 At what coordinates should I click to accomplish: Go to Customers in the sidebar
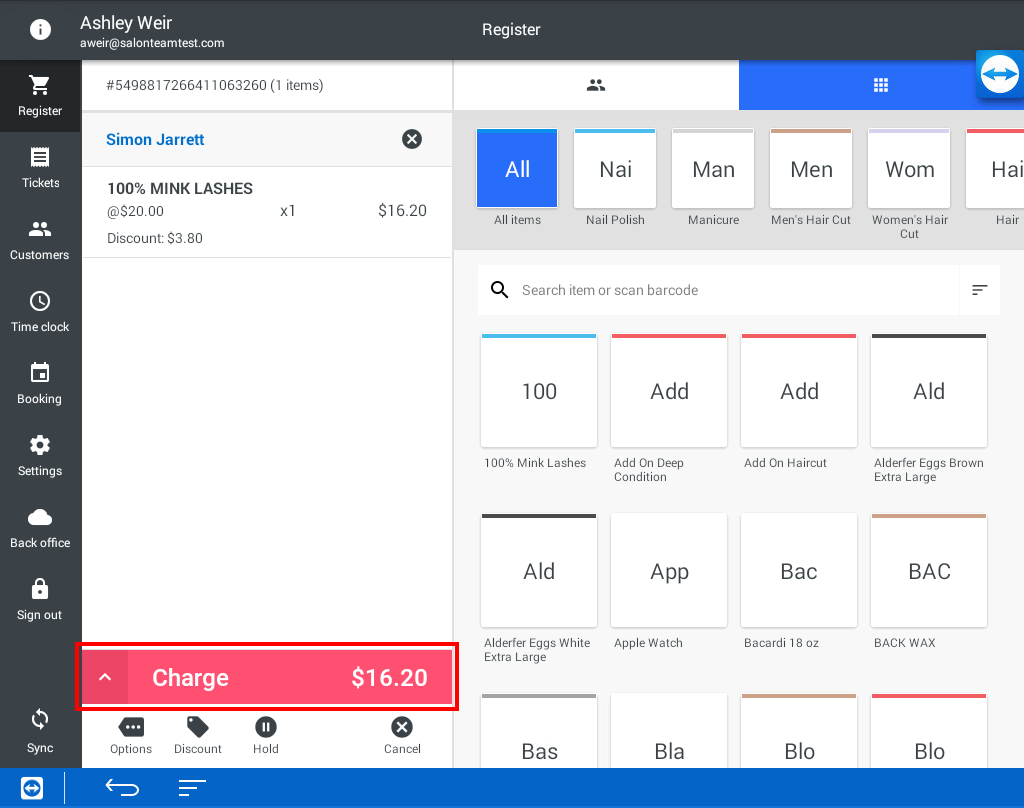pos(40,239)
